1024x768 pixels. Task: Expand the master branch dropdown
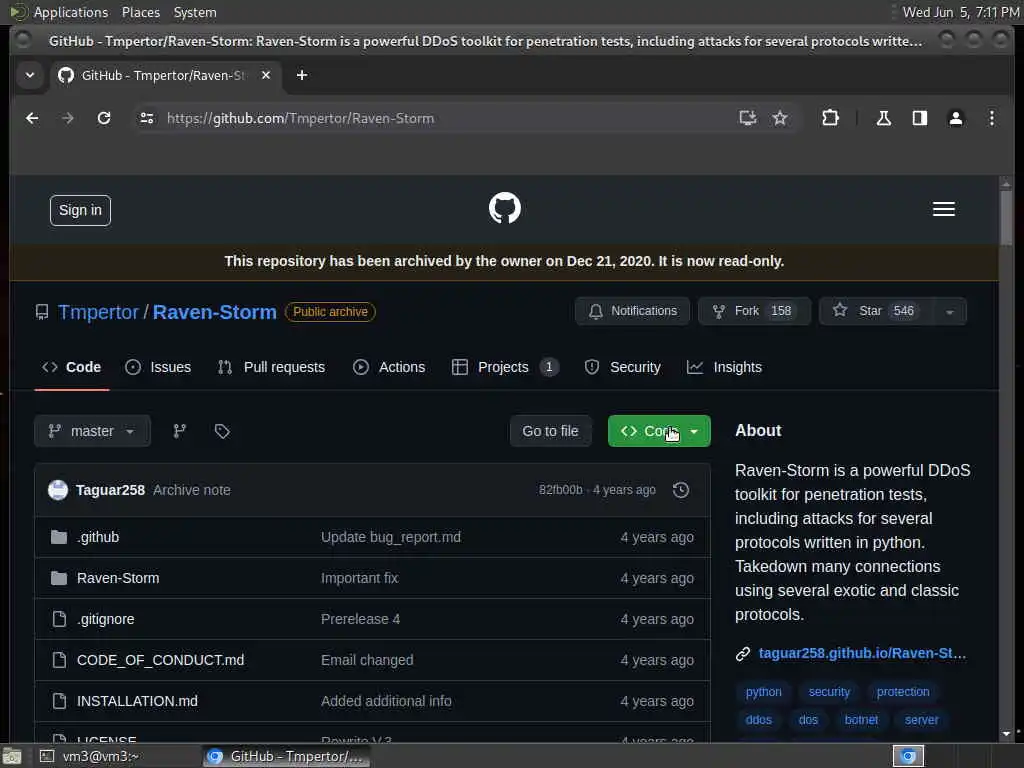click(x=92, y=431)
